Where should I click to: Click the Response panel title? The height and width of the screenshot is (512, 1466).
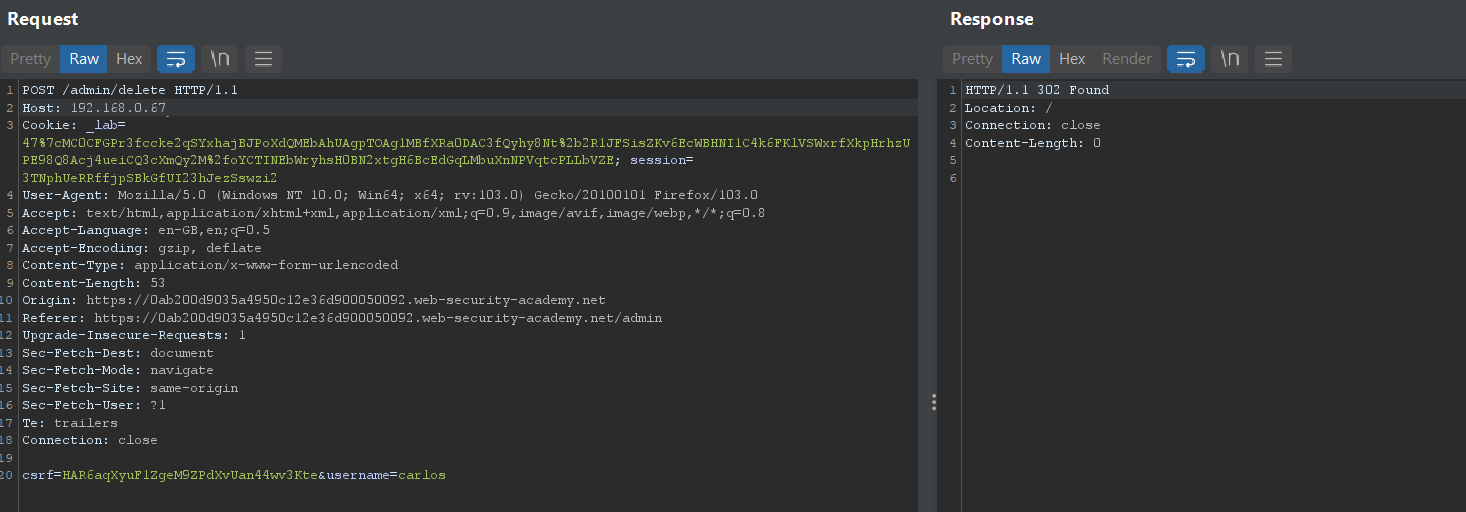[x=992, y=19]
